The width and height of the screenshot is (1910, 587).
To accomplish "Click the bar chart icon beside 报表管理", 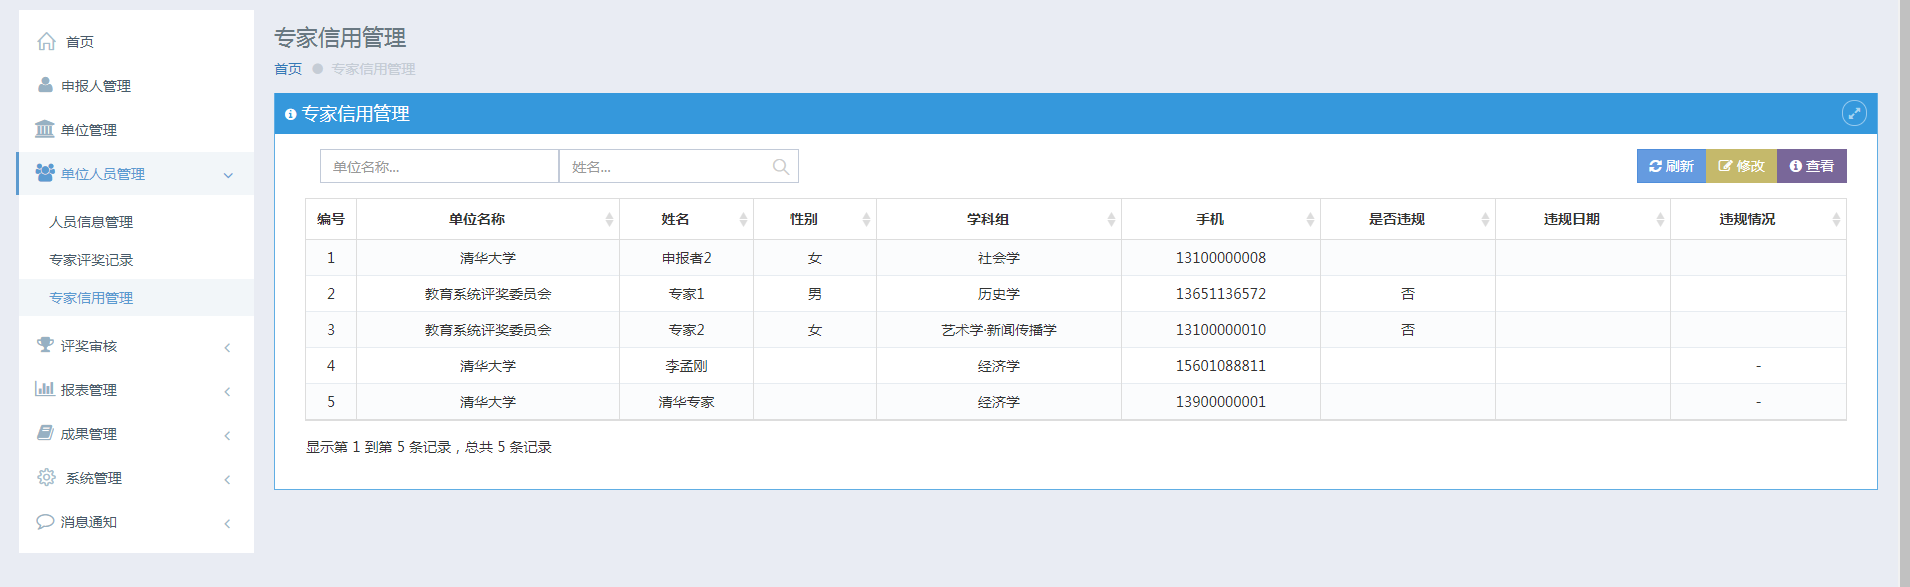I will (45, 389).
